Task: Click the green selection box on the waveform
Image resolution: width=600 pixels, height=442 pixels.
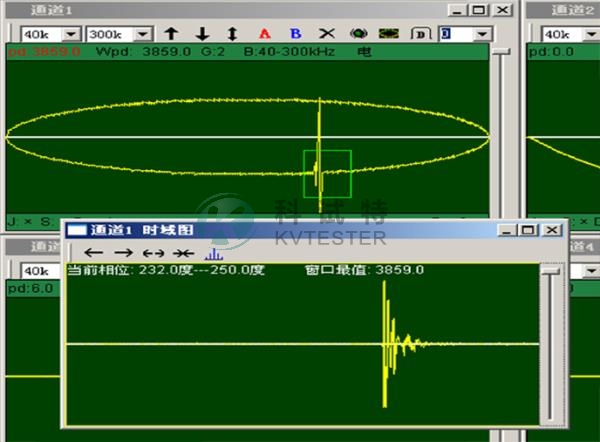Action: pyautogui.click(x=328, y=174)
